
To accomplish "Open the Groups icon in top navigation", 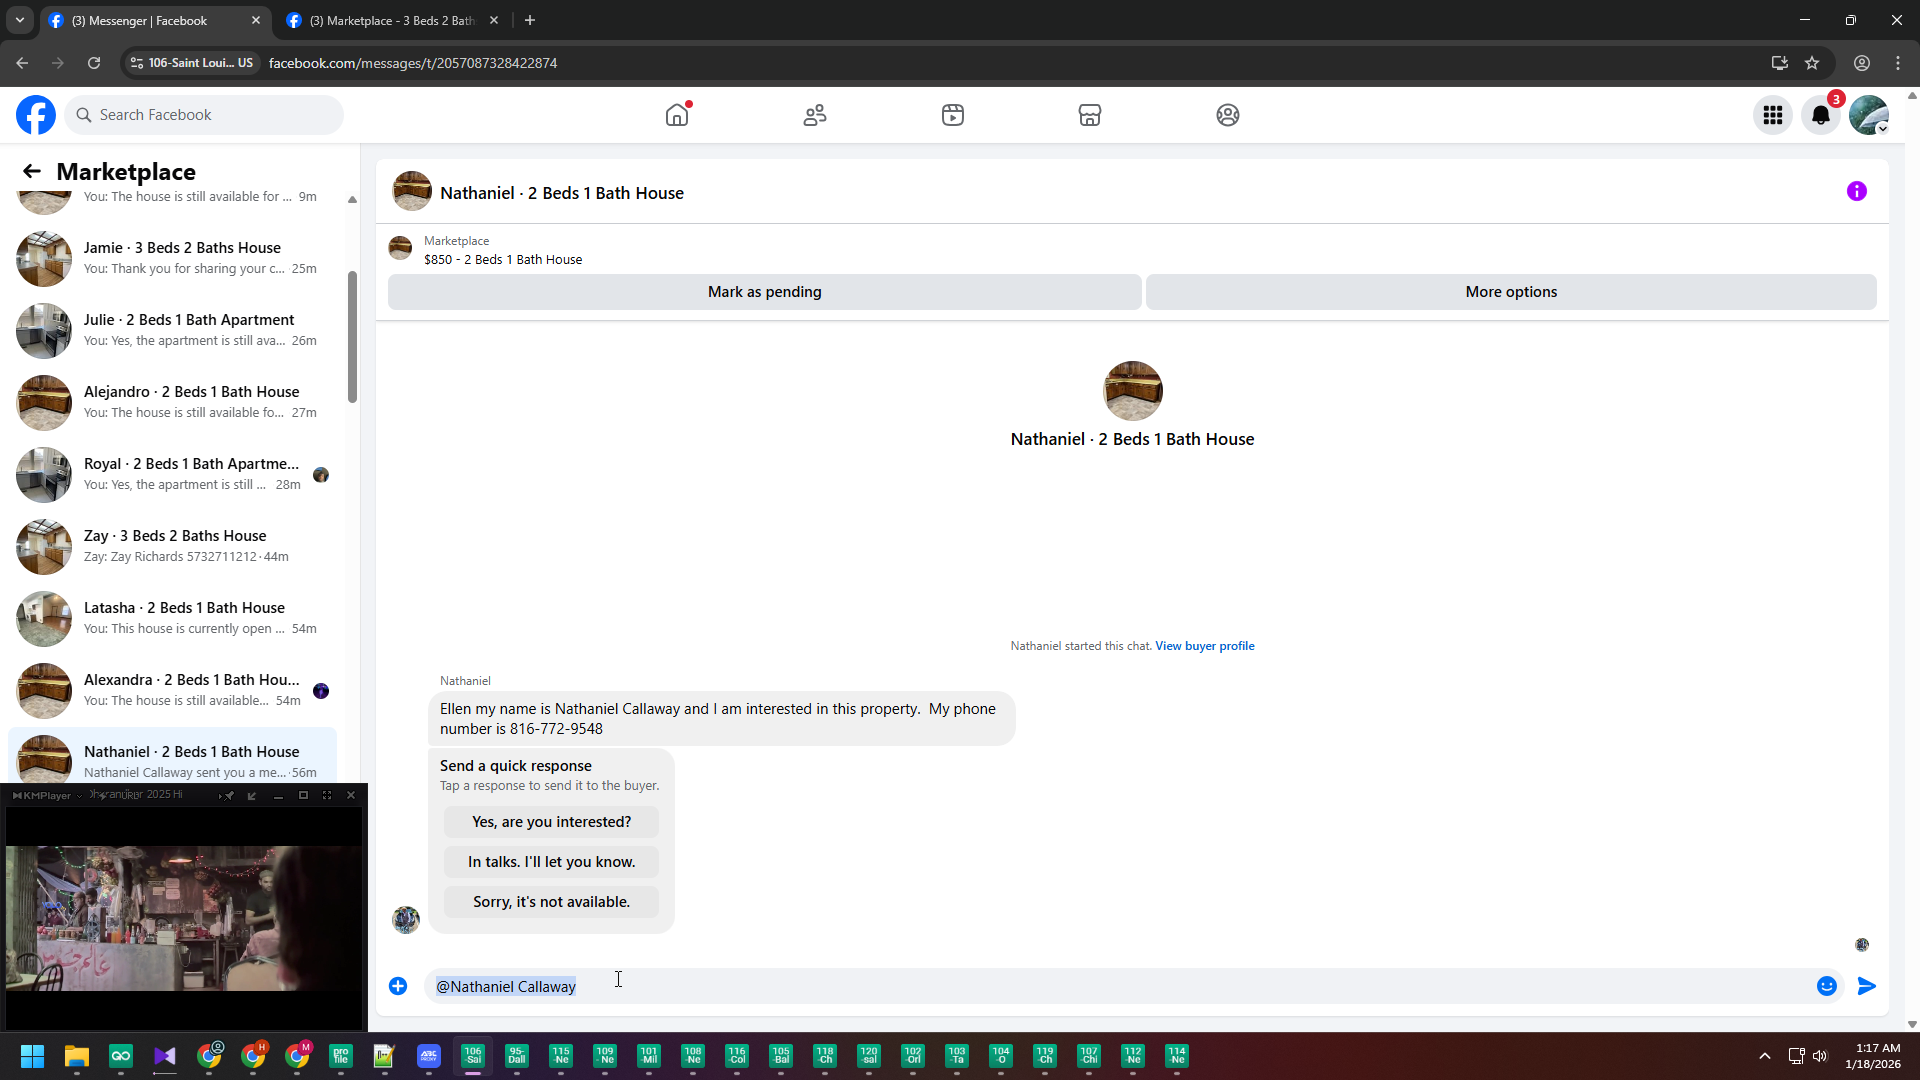I will 1228,115.
